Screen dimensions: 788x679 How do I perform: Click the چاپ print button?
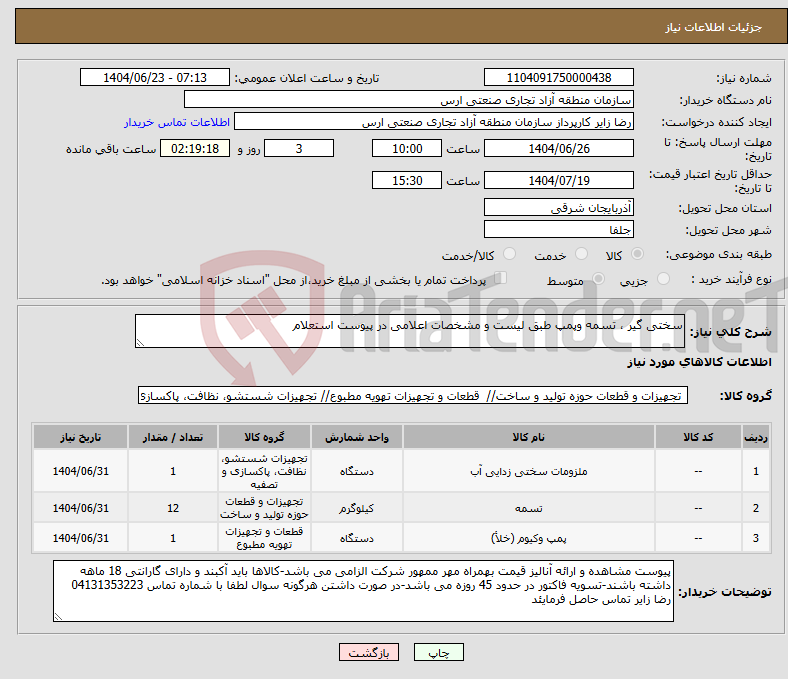pos(439,652)
